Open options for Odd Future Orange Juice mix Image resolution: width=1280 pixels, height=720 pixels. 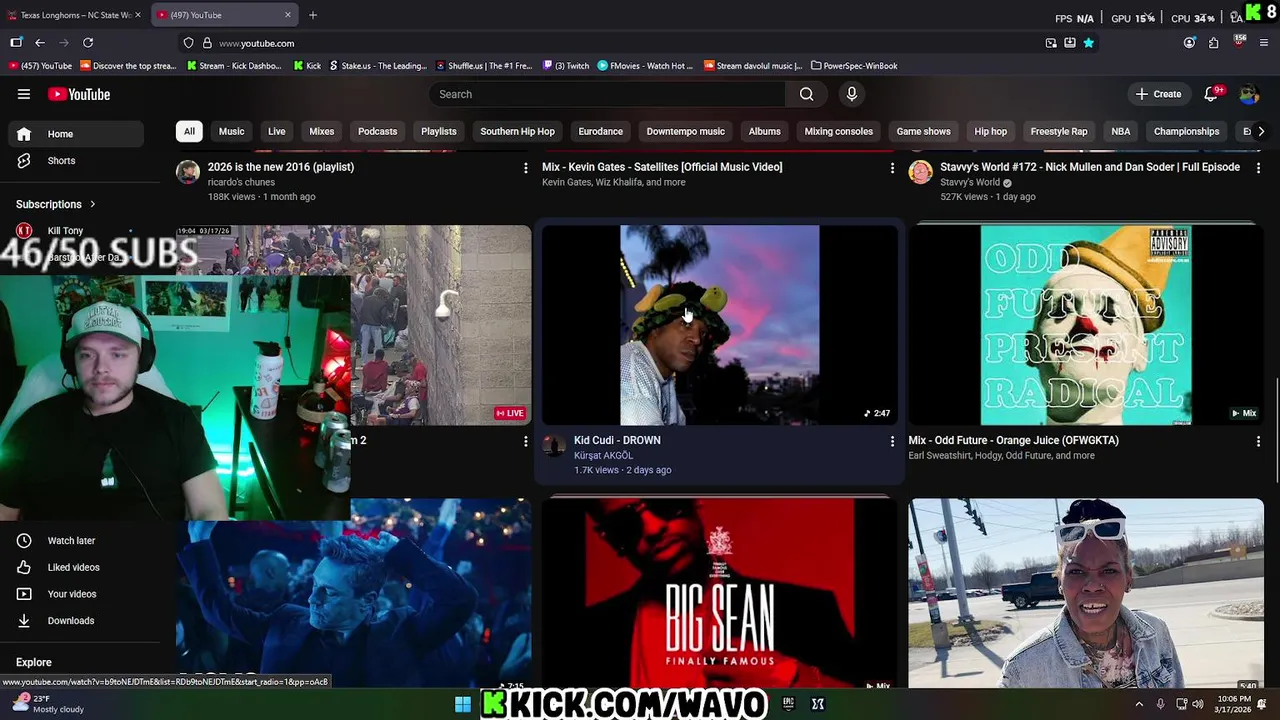coord(1258,441)
